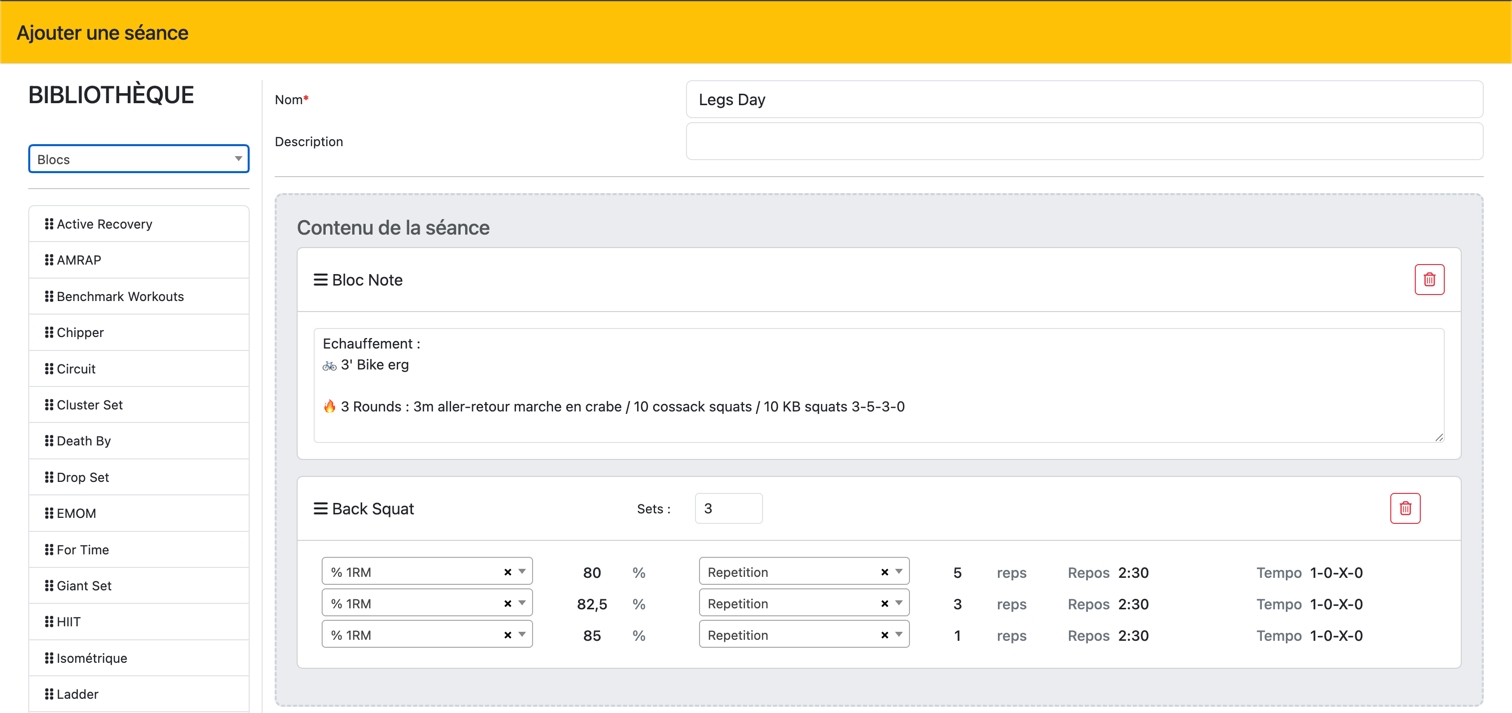
Task: Clear the first row % 1RM selection
Action: click(x=507, y=572)
